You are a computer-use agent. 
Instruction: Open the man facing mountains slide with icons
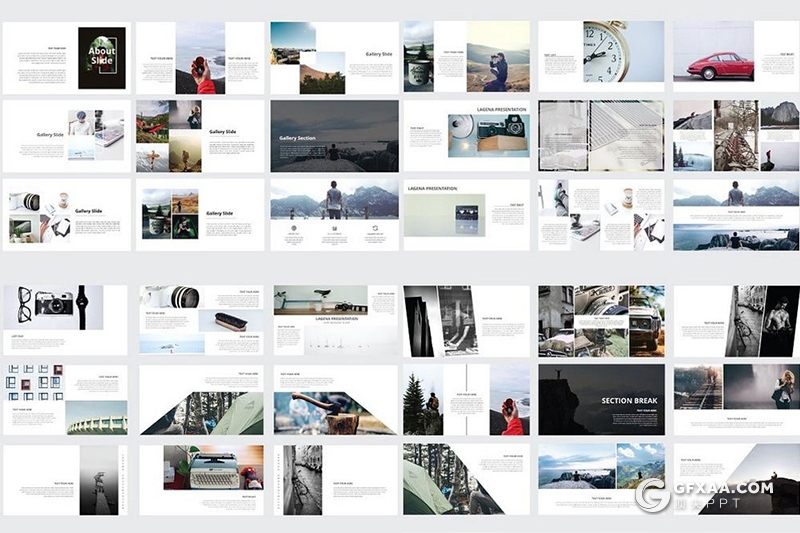coord(333,215)
